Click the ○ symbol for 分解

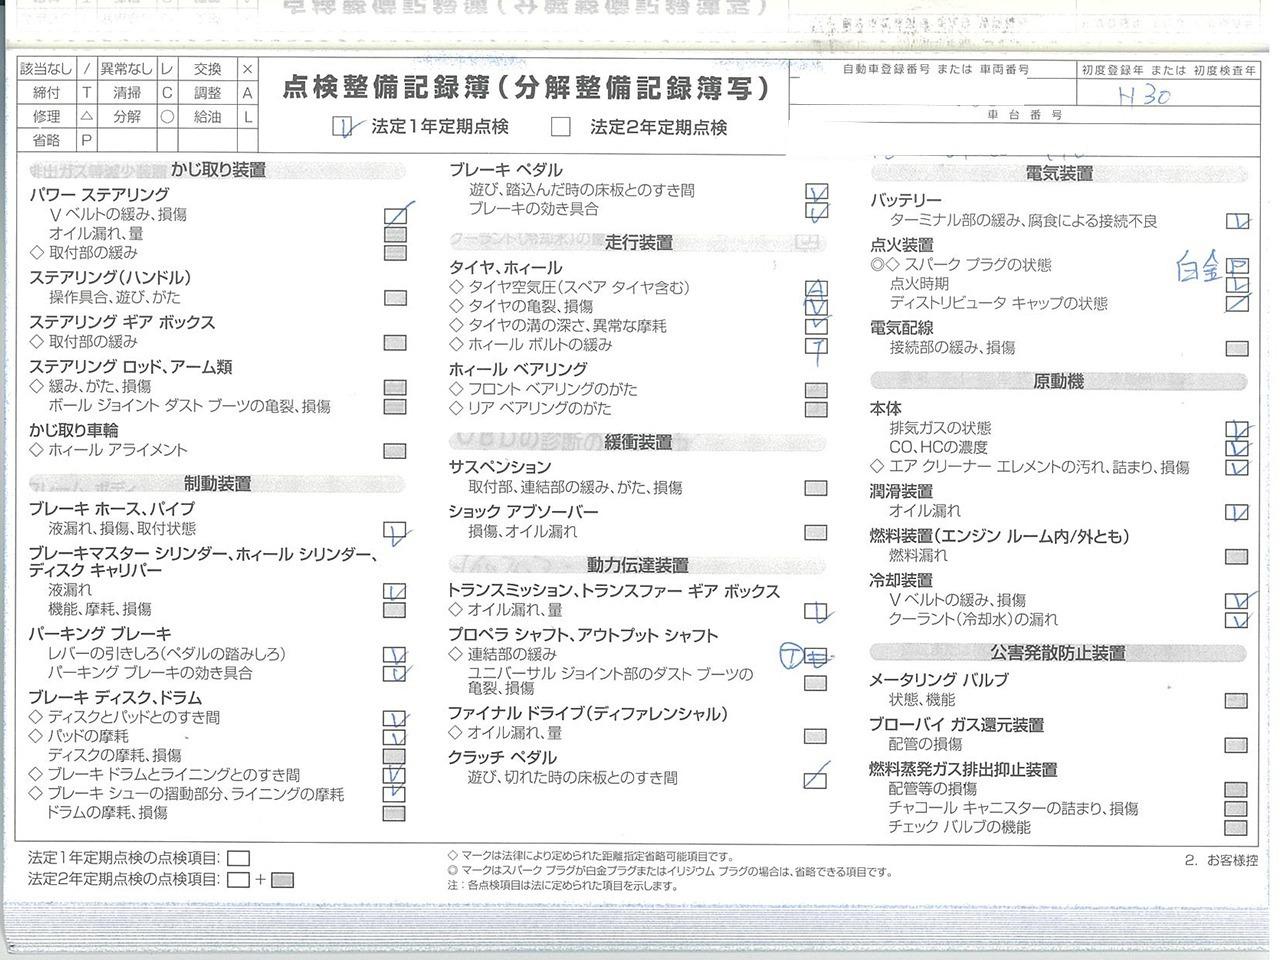coord(167,116)
